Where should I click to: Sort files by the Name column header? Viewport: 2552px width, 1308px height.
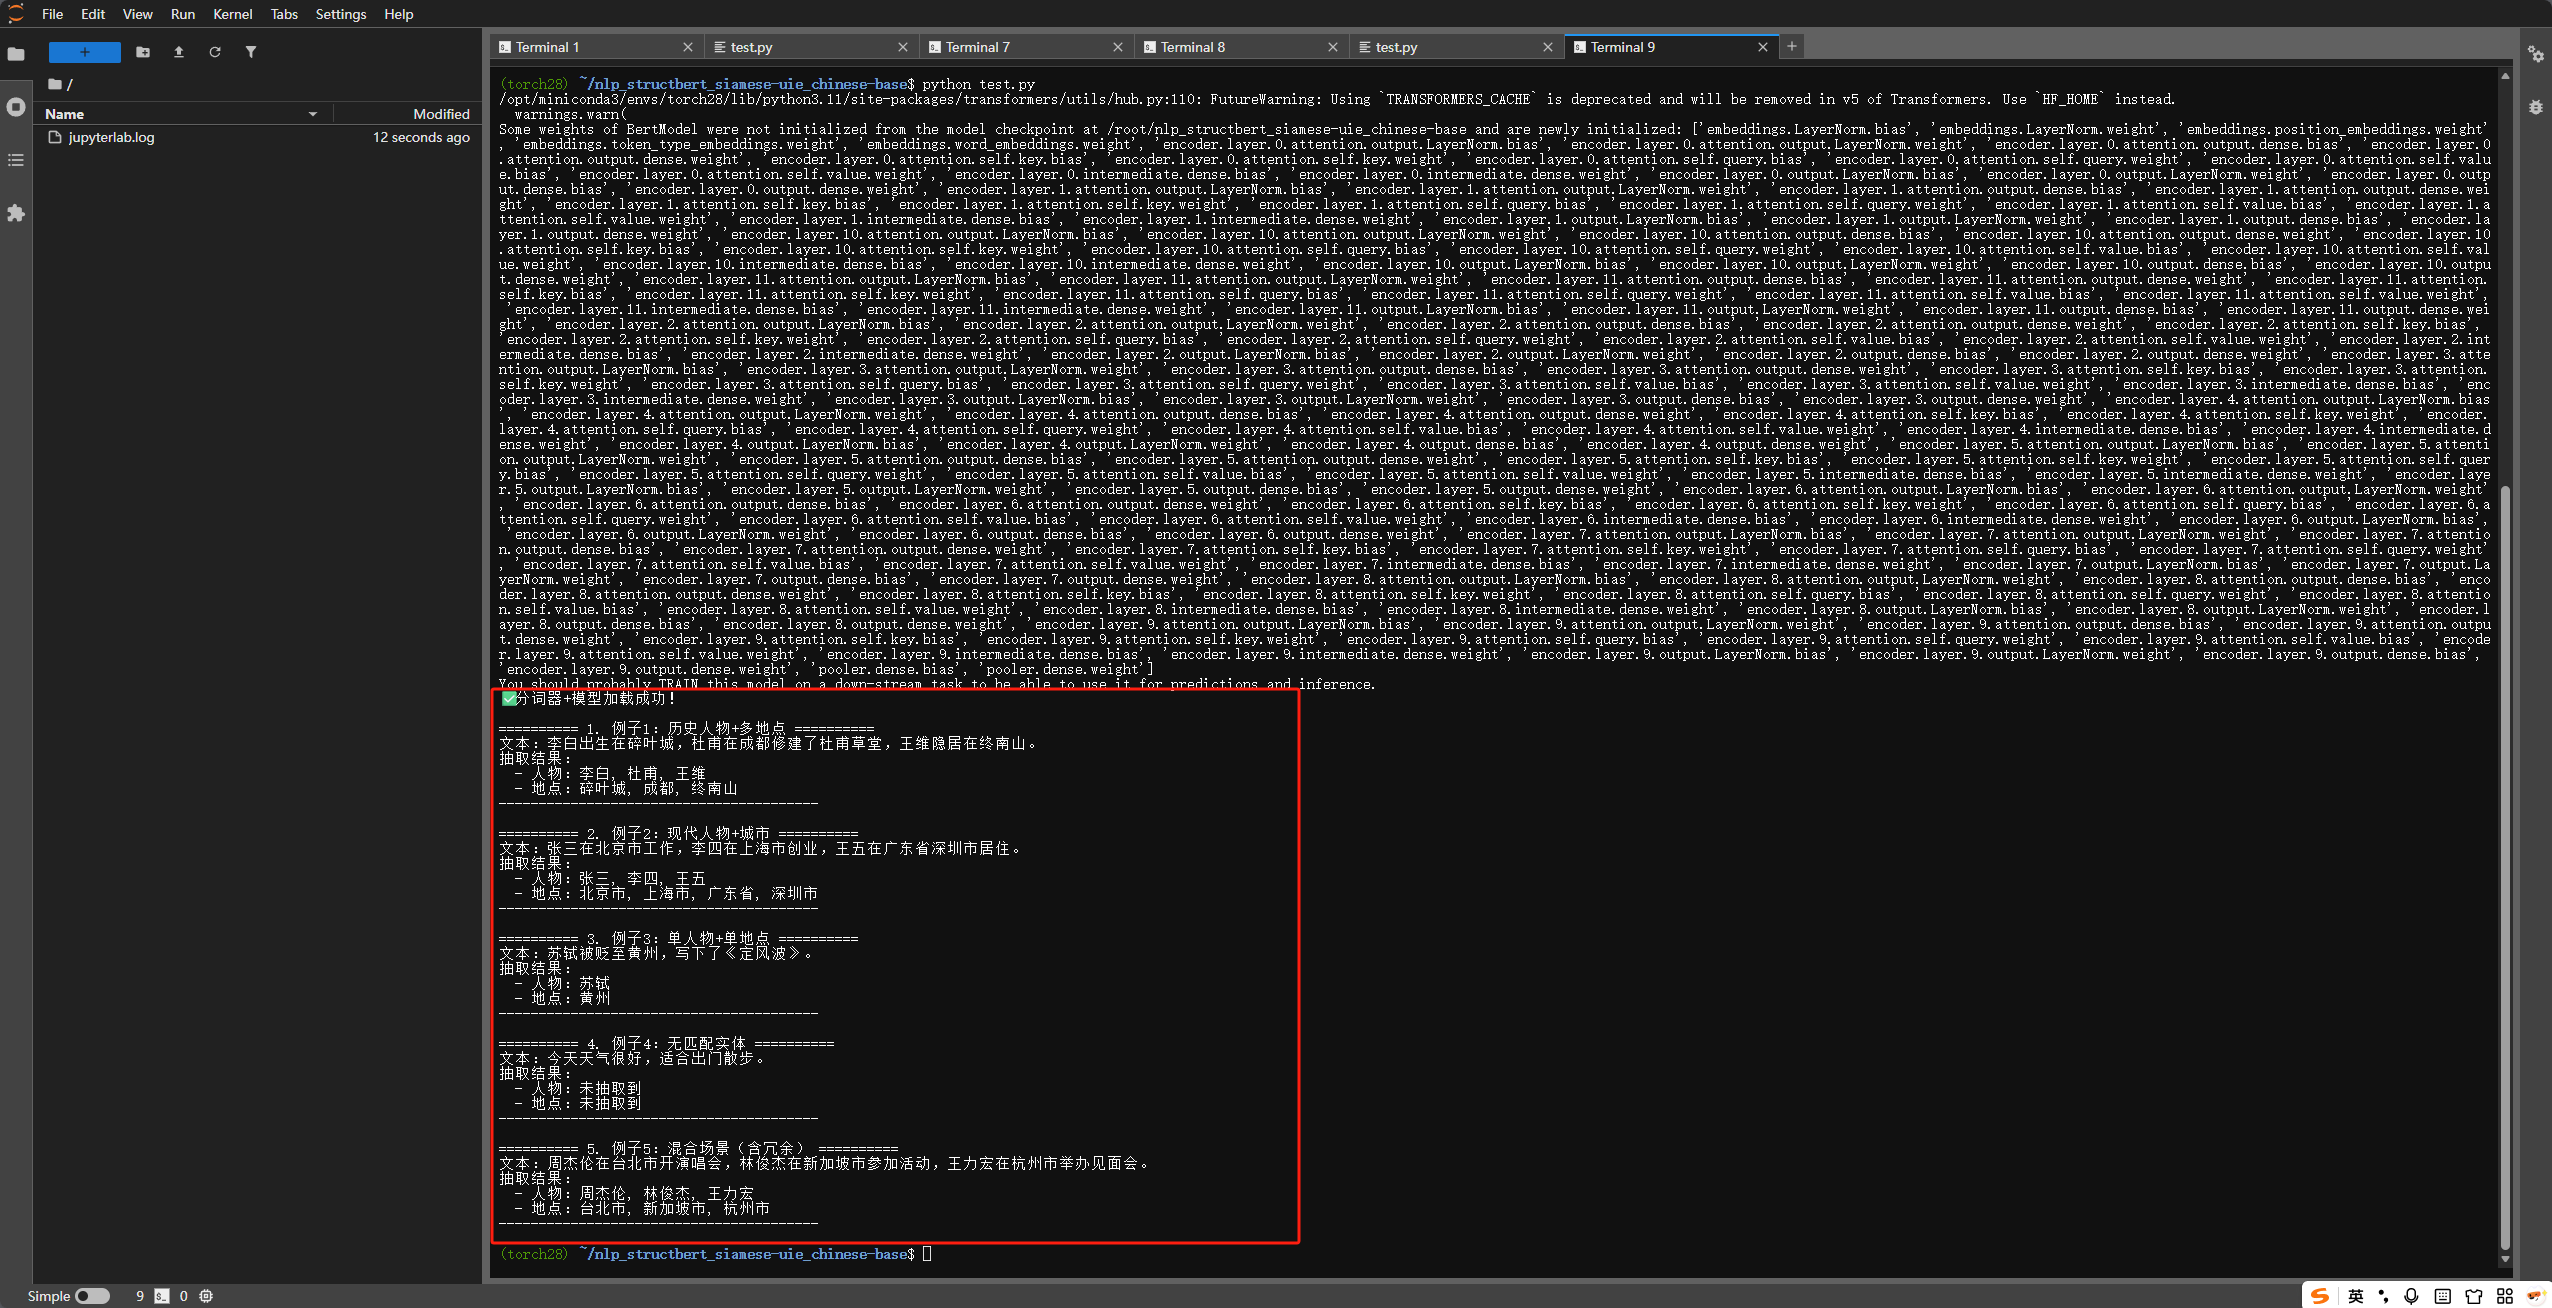[x=183, y=114]
